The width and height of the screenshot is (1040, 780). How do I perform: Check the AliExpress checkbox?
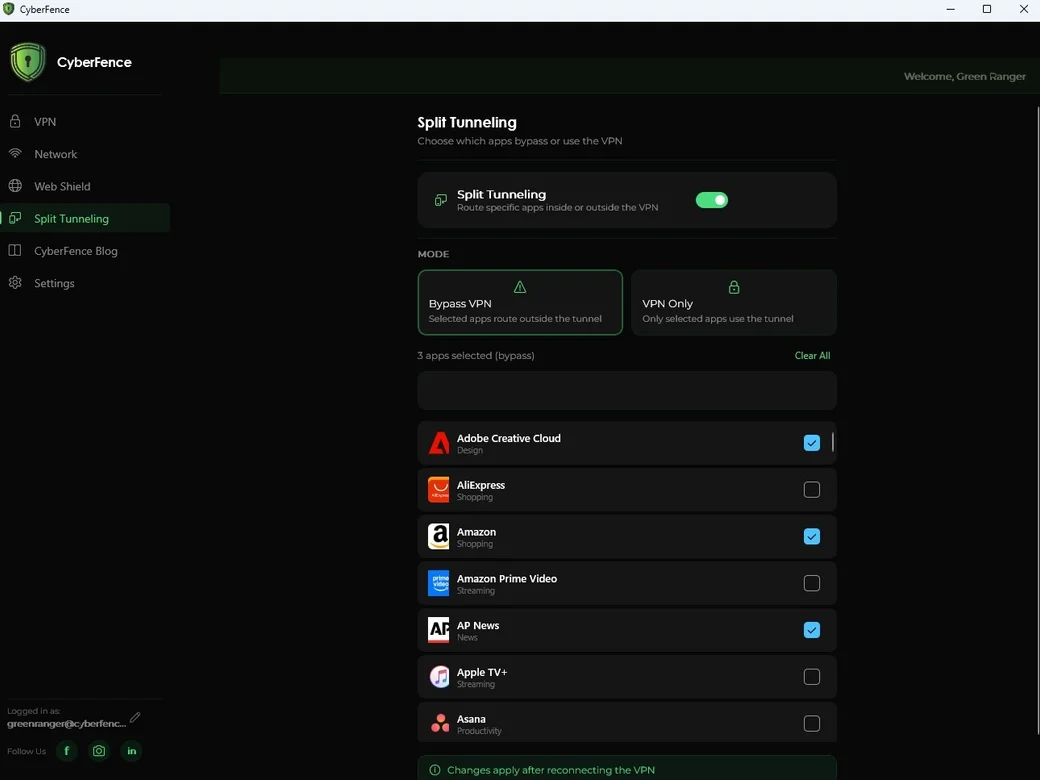click(812, 489)
